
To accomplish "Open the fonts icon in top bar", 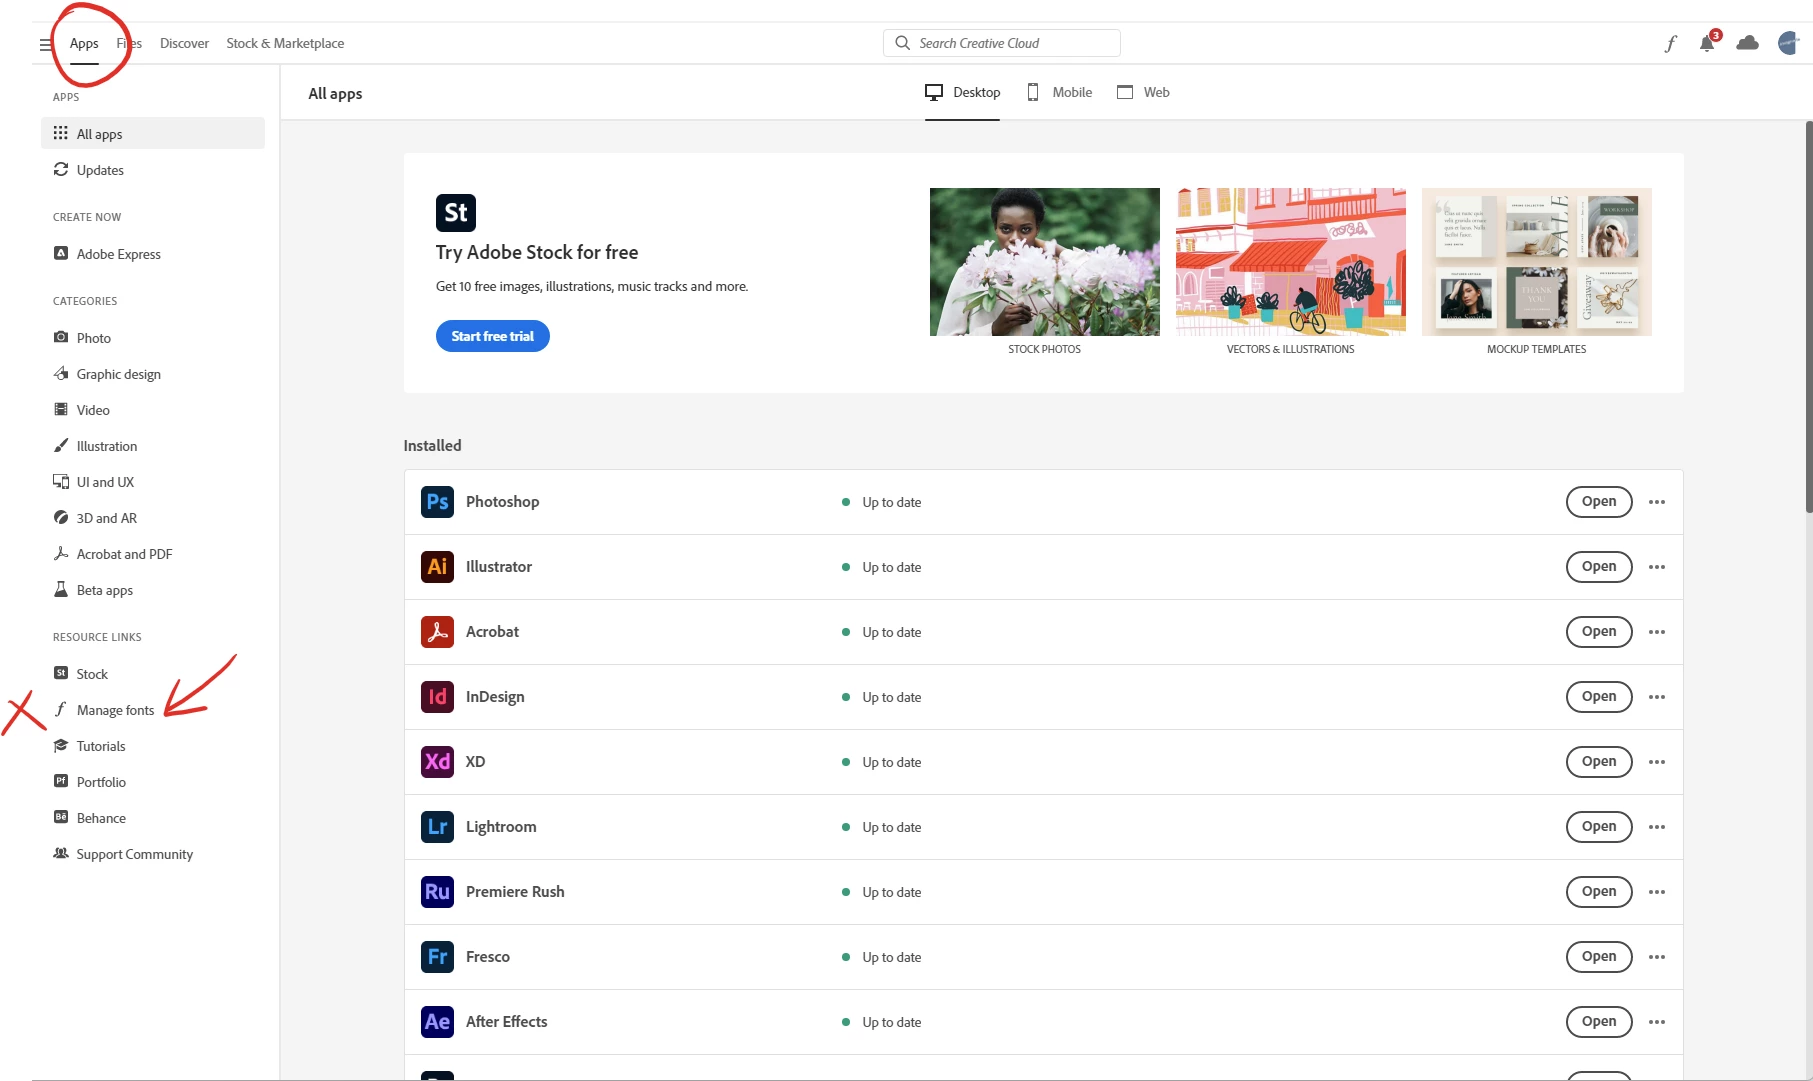I will pos(1670,43).
